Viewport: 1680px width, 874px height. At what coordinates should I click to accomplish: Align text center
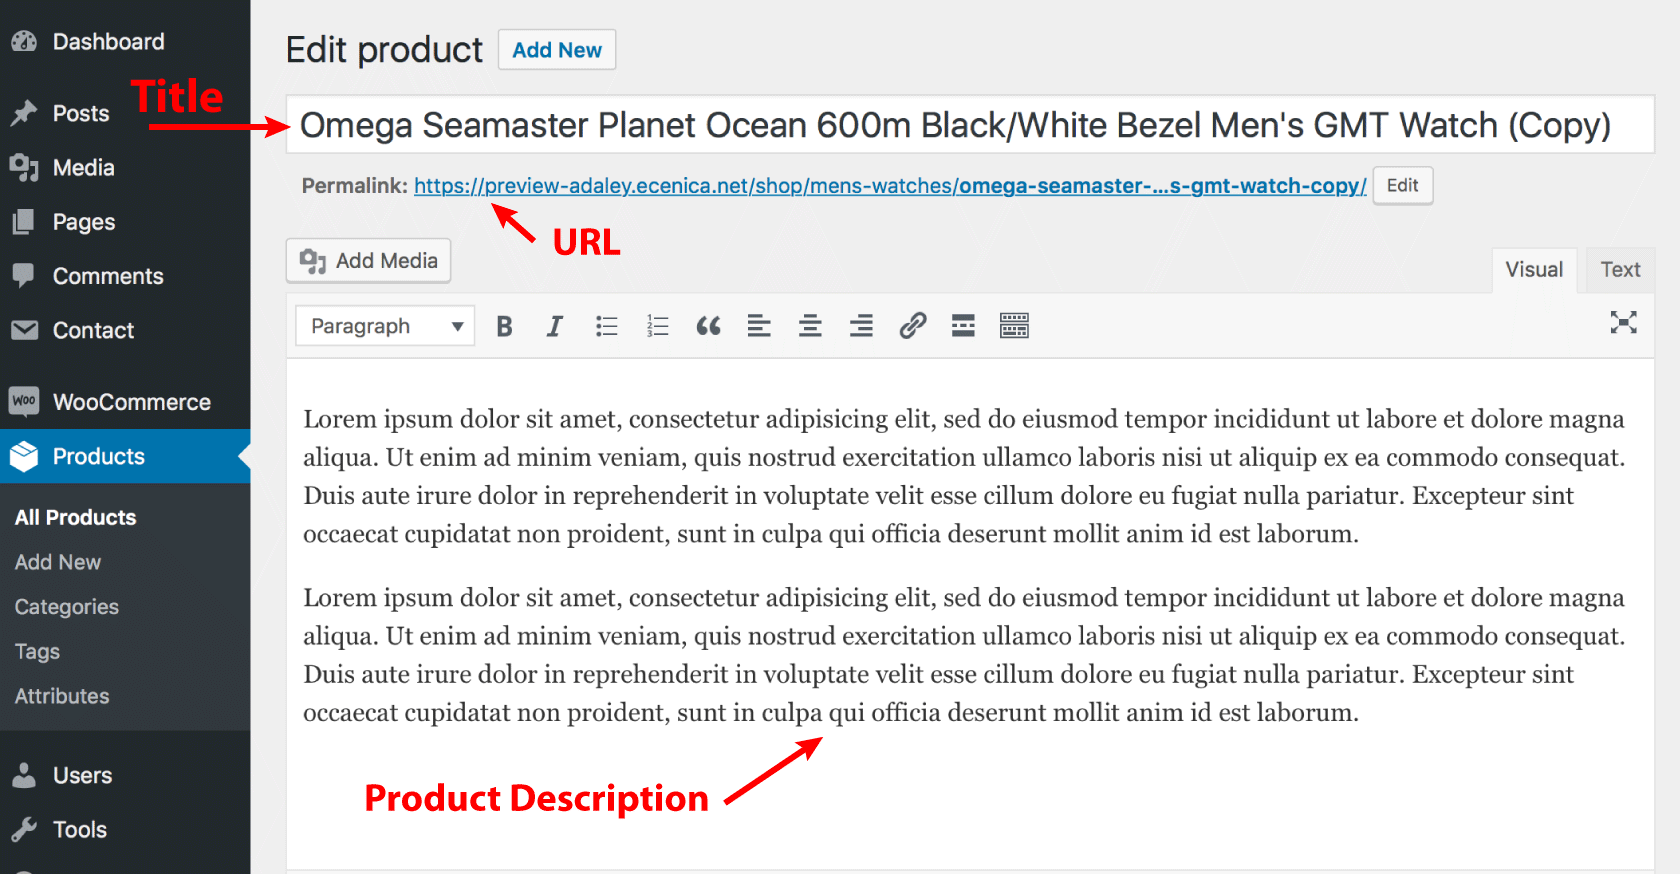point(810,326)
